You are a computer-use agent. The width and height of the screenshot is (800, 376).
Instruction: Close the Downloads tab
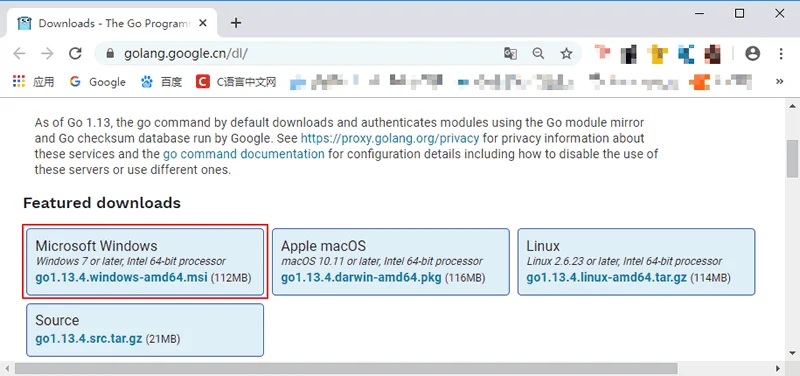pyautogui.click(x=203, y=23)
